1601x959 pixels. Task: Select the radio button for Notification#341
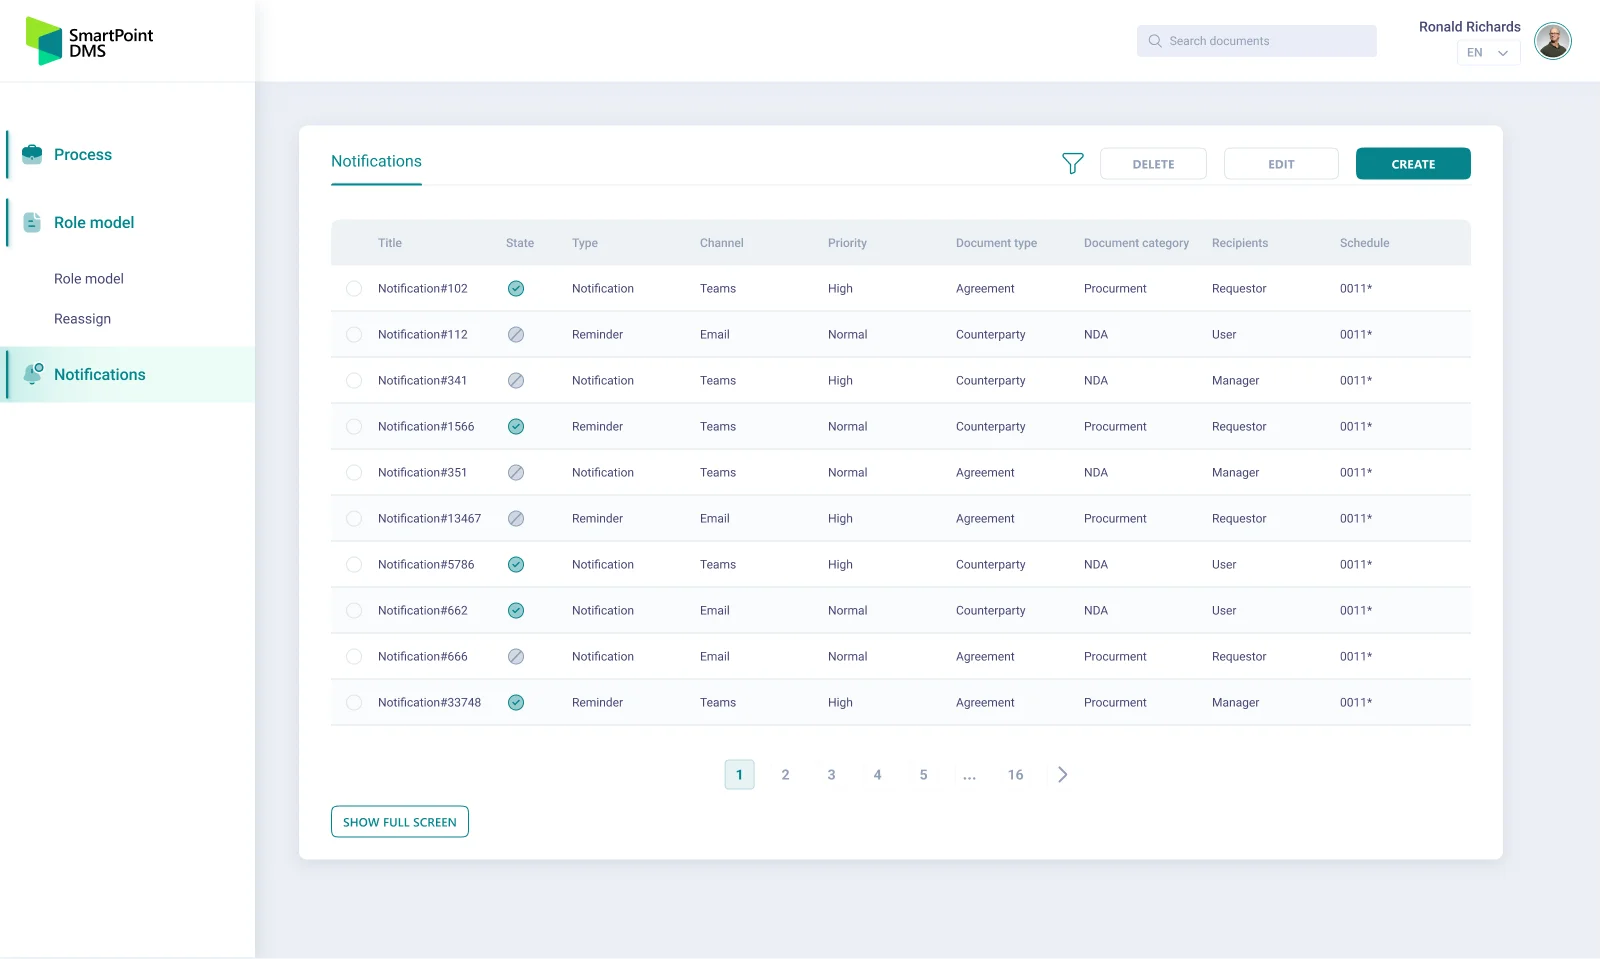pyautogui.click(x=354, y=381)
